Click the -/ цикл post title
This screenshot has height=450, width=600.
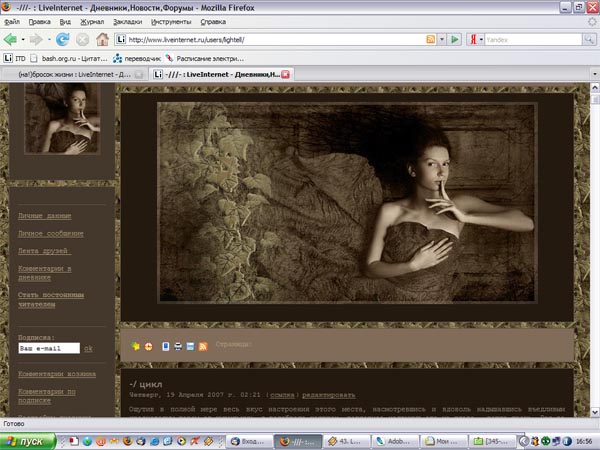146,384
